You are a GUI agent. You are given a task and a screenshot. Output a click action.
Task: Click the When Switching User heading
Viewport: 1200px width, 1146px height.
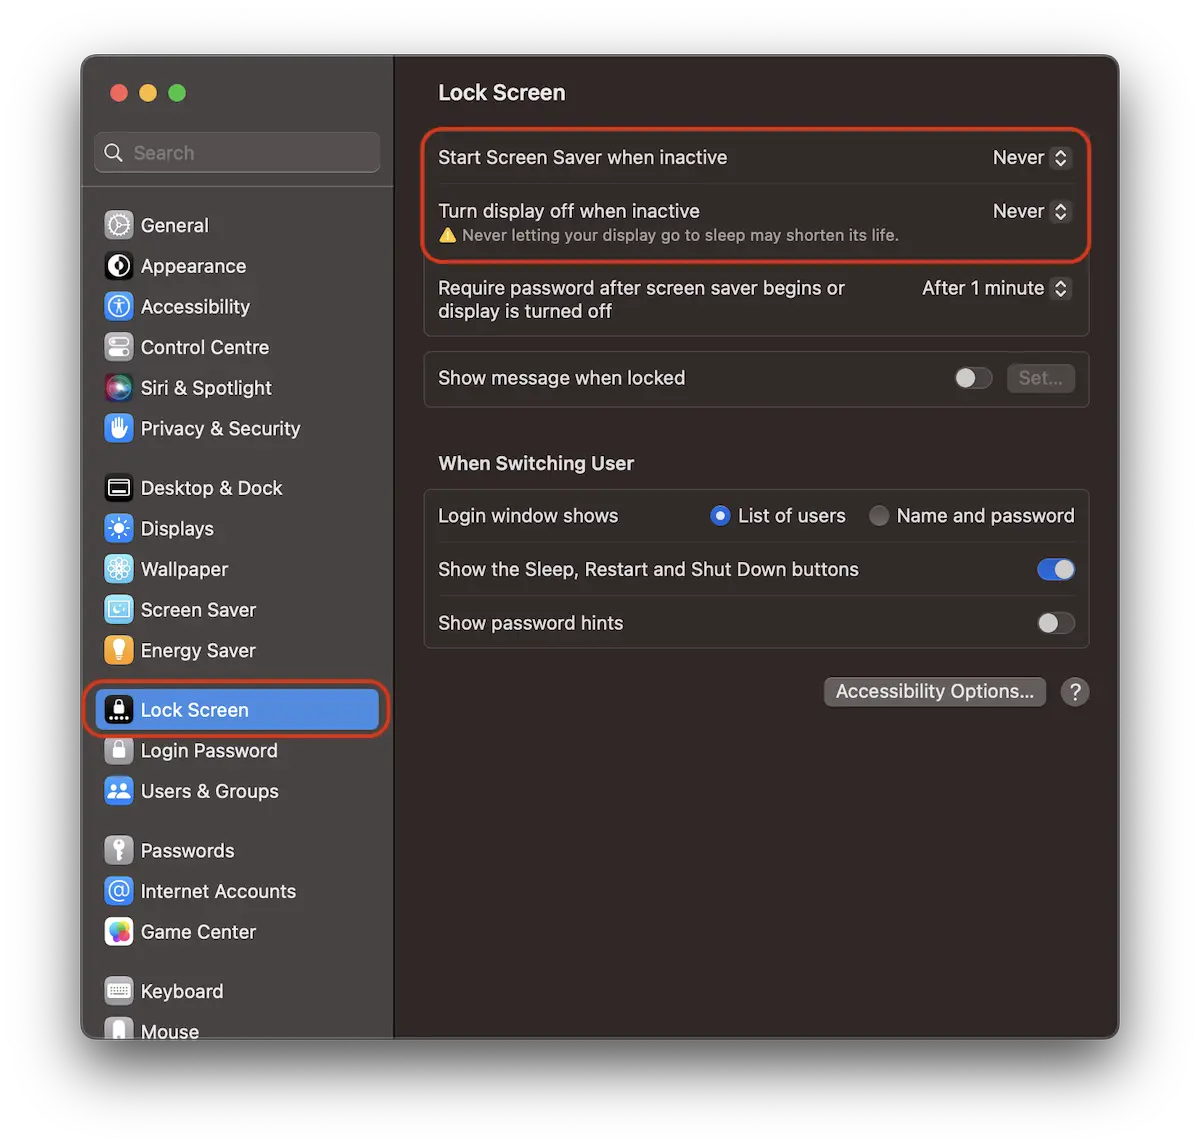click(x=536, y=463)
